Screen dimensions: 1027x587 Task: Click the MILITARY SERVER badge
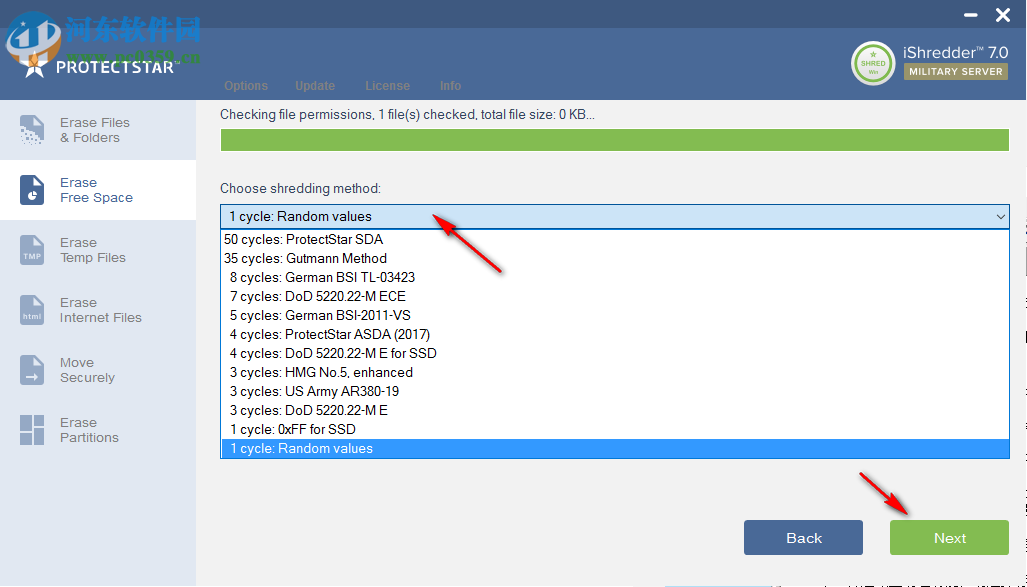pyautogui.click(x=956, y=71)
